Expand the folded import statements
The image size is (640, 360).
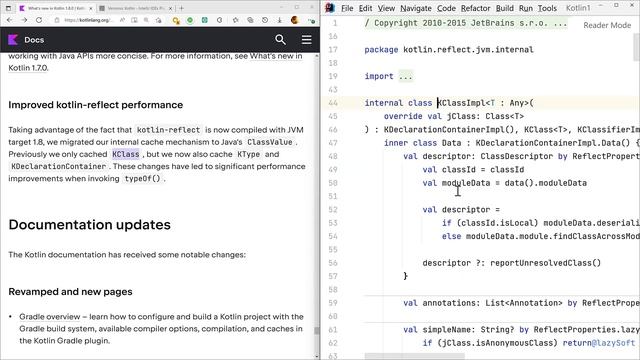click(405, 76)
